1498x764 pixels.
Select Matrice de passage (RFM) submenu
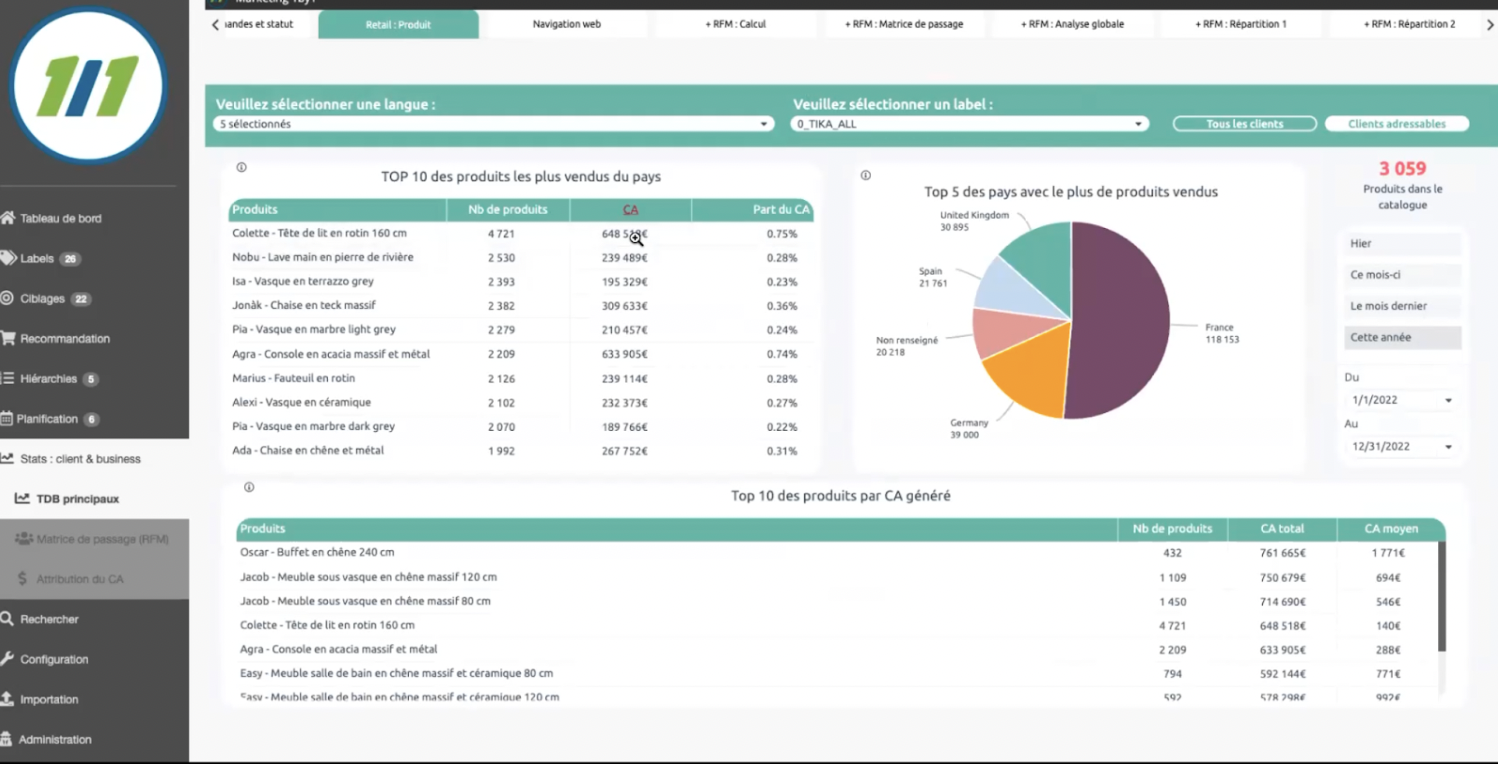(94, 539)
